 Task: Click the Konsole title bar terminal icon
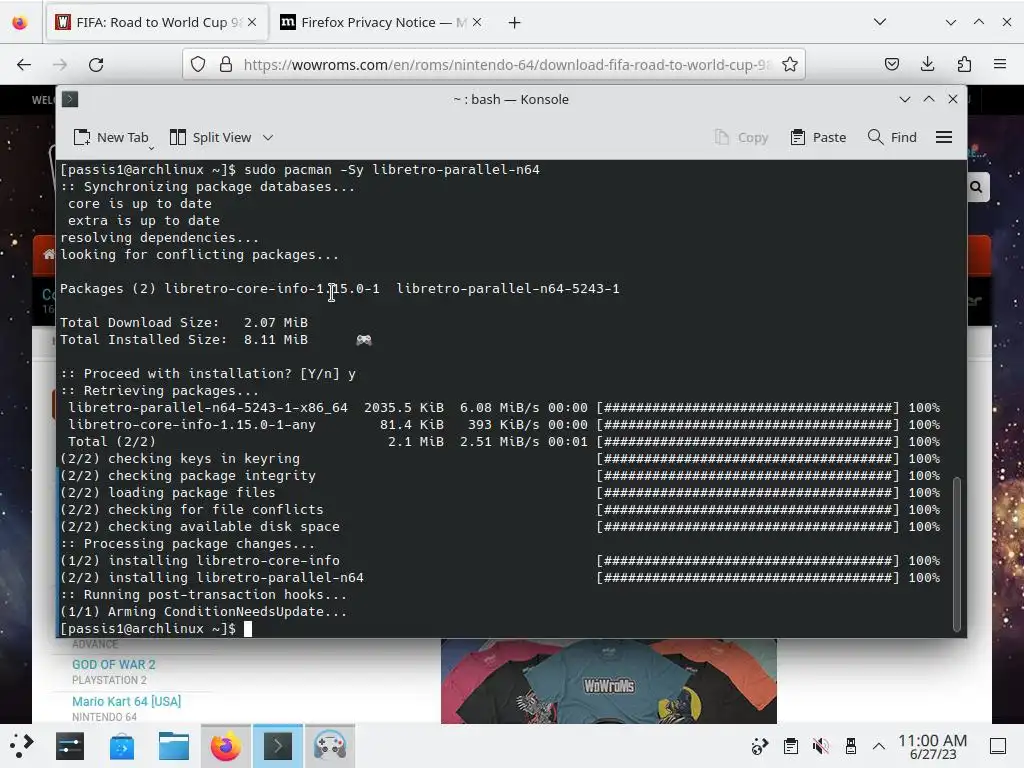(70, 99)
